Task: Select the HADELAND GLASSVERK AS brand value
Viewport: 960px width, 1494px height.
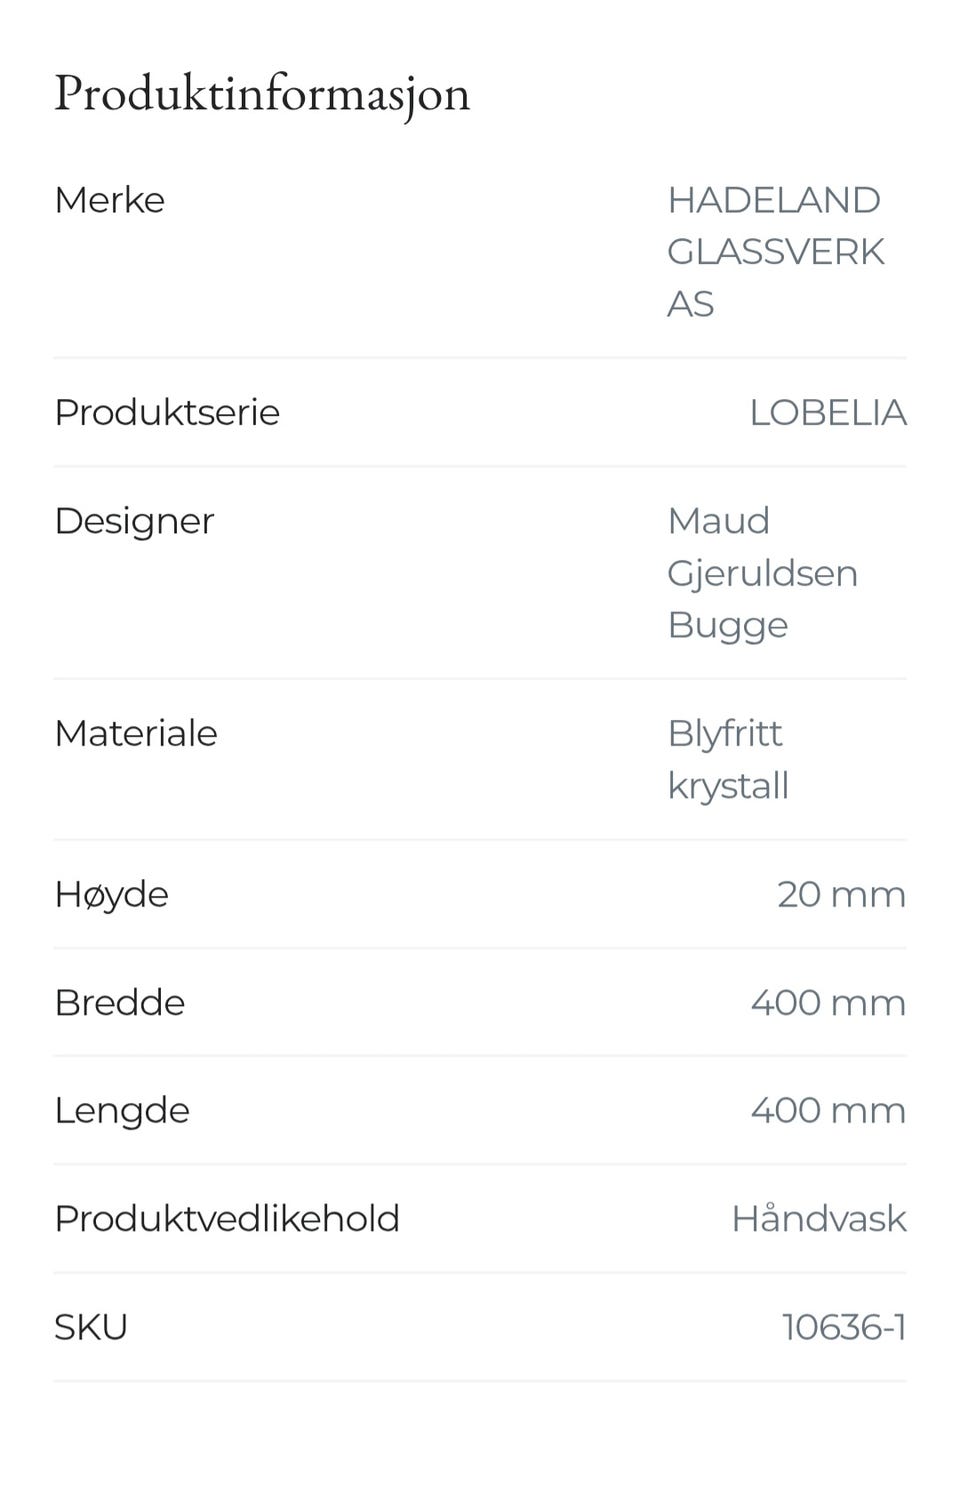Action: pos(775,252)
